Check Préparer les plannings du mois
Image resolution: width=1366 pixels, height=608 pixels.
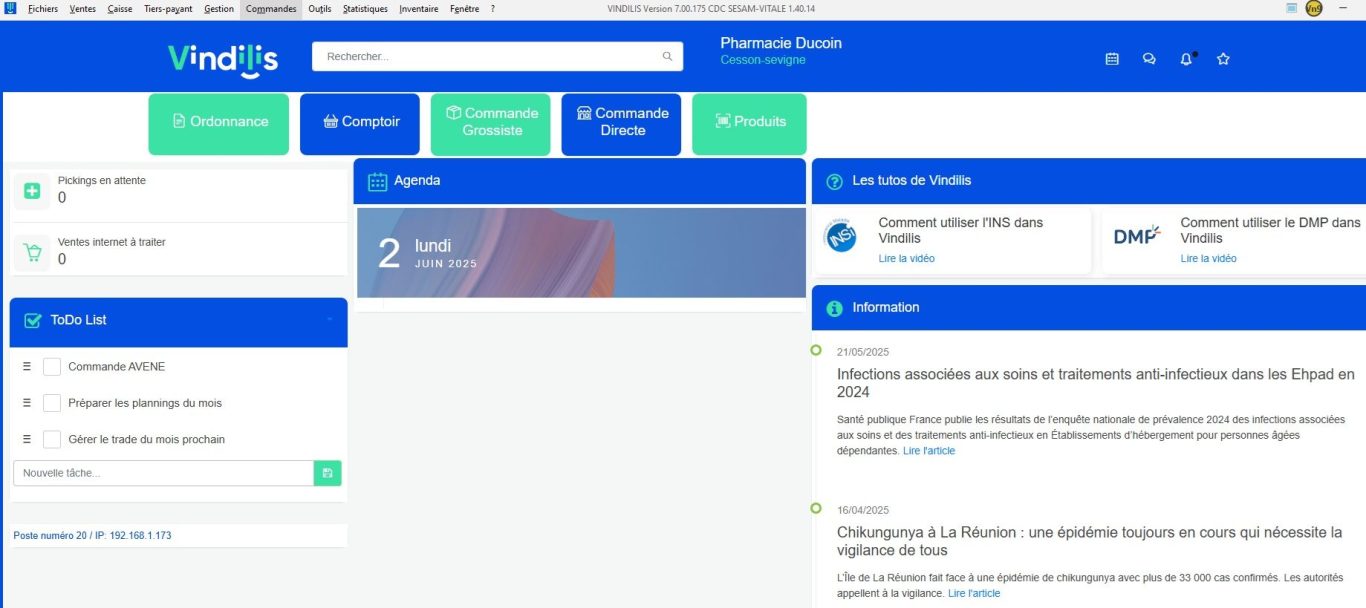[x=52, y=403]
